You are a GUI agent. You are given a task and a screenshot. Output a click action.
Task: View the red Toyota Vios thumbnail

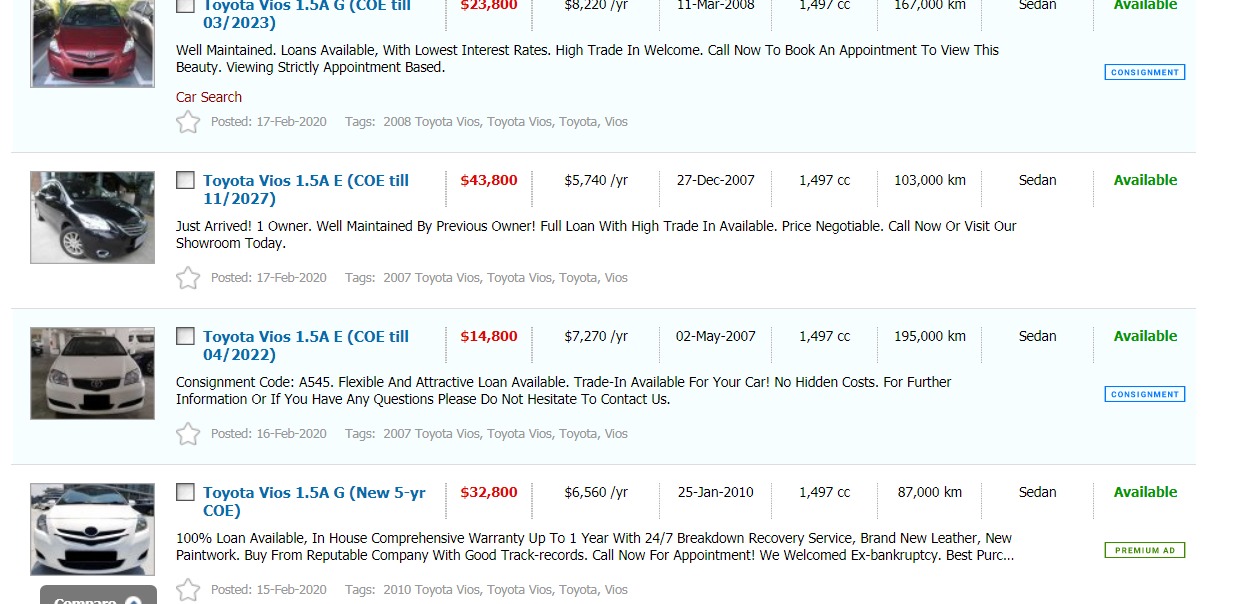[x=92, y=42]
